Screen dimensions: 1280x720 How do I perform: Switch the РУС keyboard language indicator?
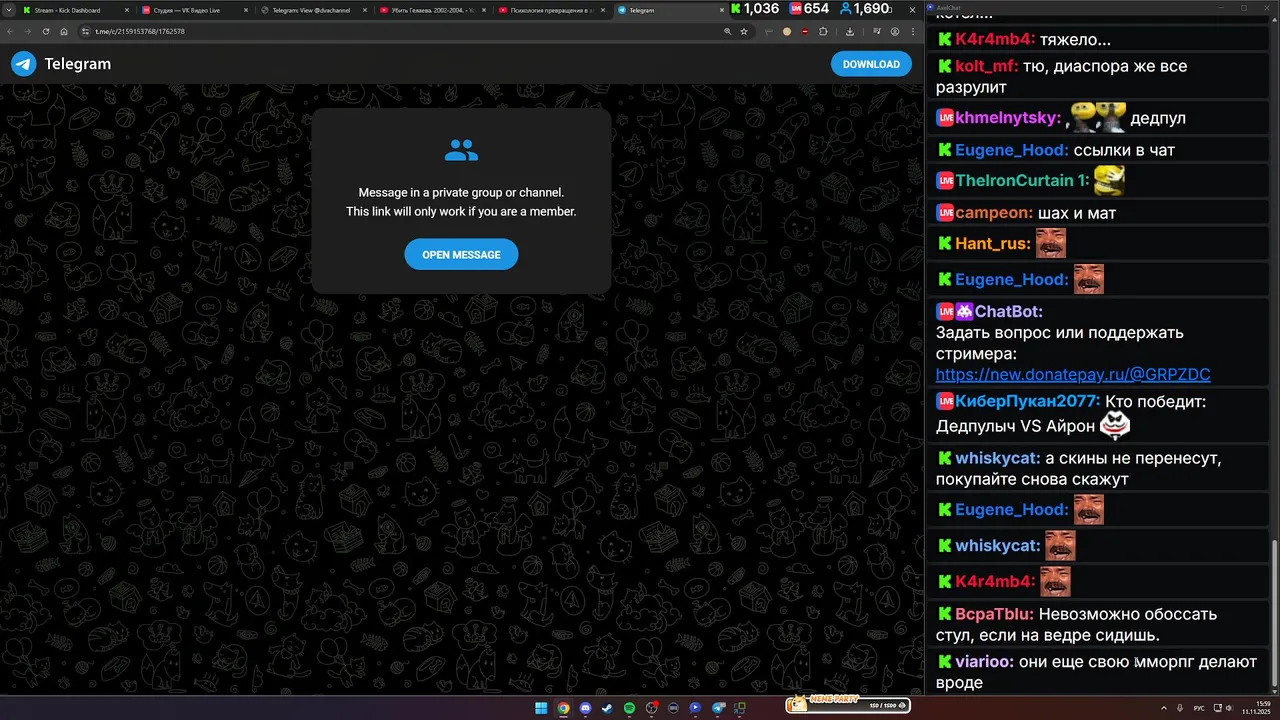coord(1199,708)
